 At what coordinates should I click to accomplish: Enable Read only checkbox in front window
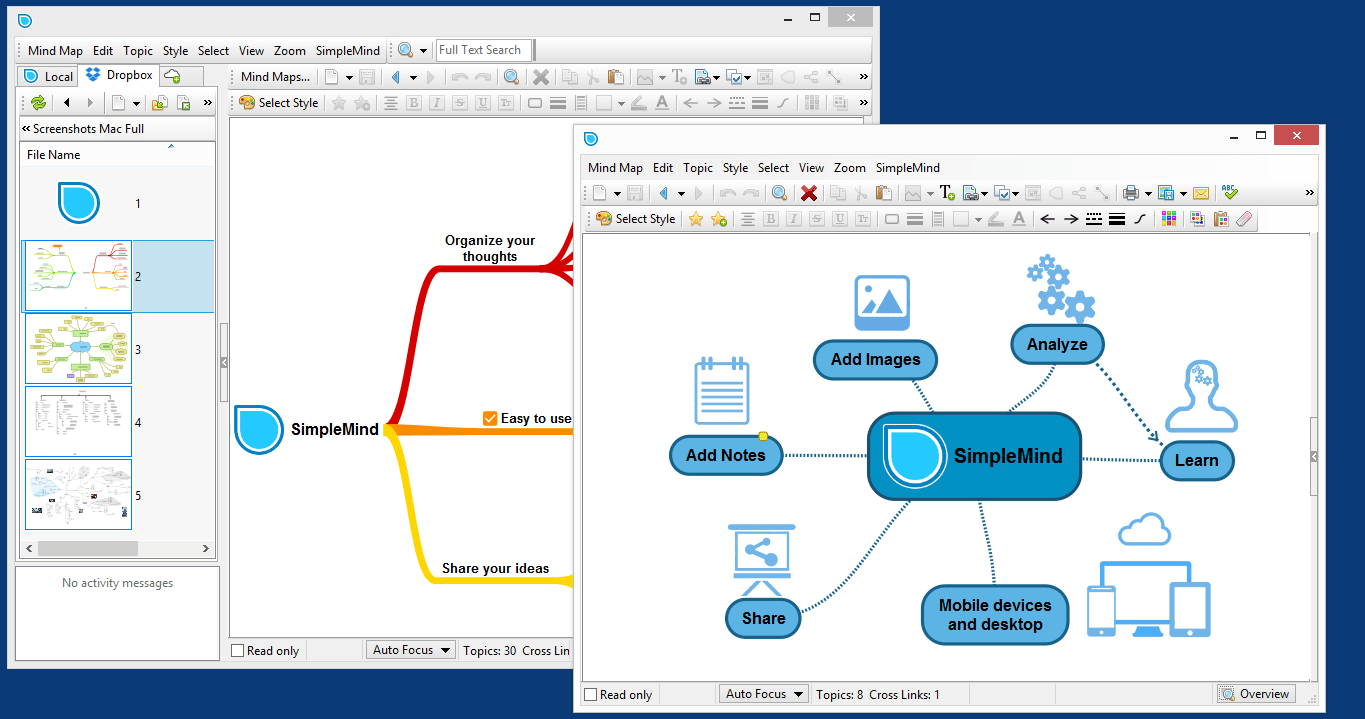(x=590, y=694)
